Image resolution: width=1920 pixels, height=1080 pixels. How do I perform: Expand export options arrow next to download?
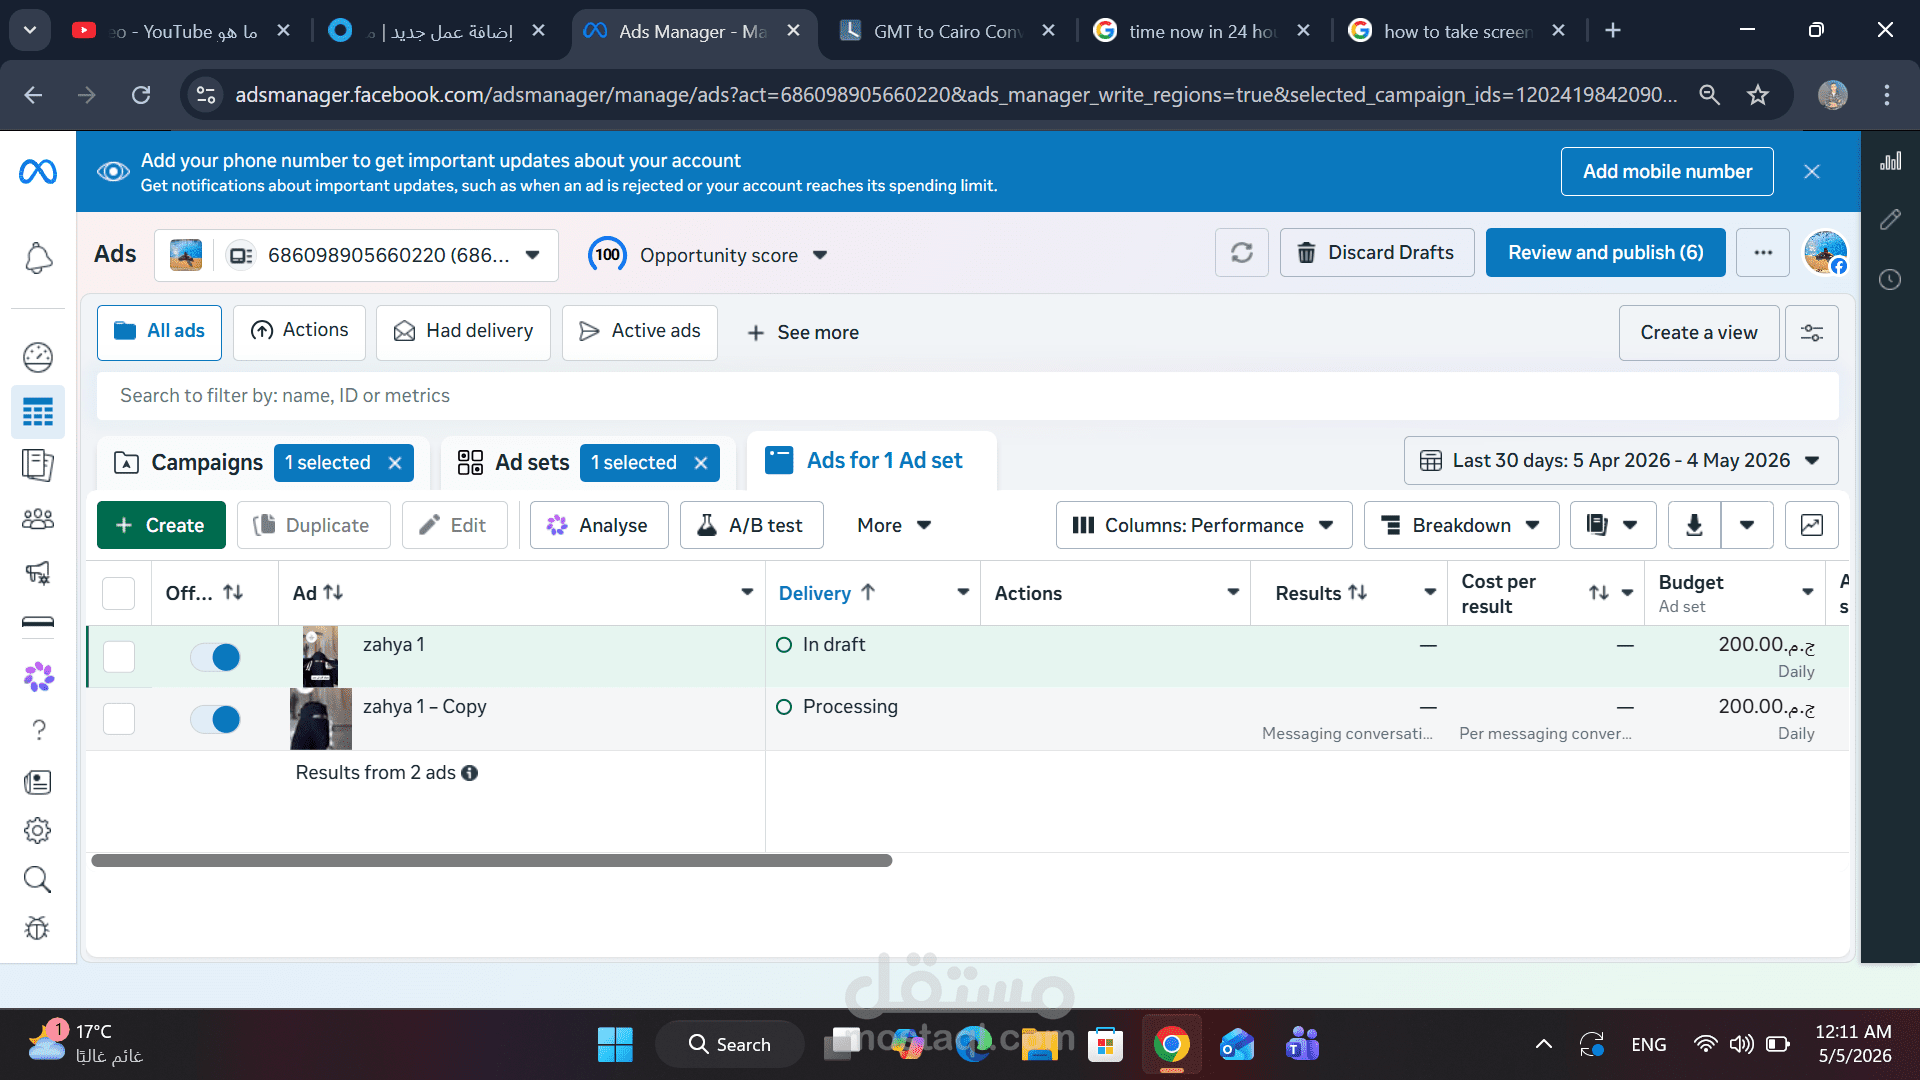point(1747,525)
